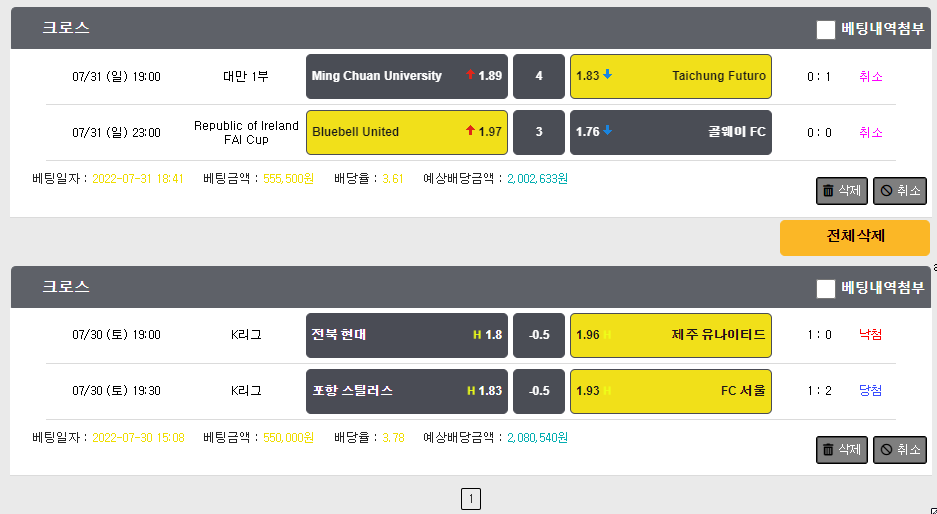Image resolution: width=937 pixels, height=514 pixels.
Task: Check 베팅내역첨부 box on first 크로스 panel
Action: 826,29
